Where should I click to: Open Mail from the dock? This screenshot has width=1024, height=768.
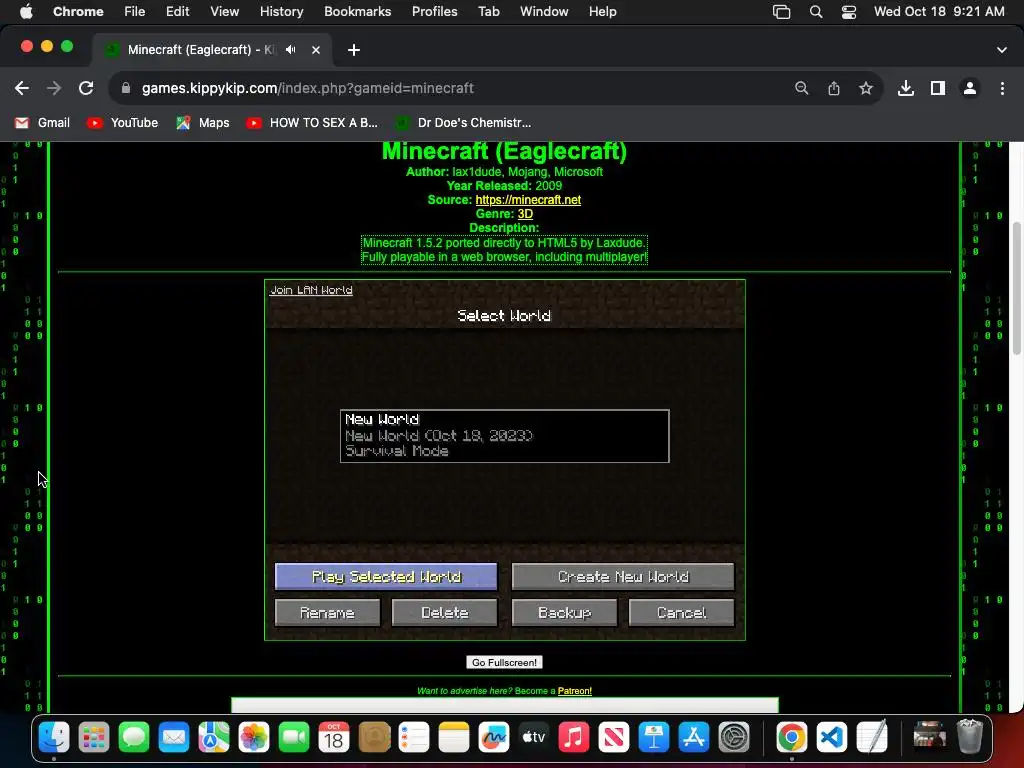[174, 738]
